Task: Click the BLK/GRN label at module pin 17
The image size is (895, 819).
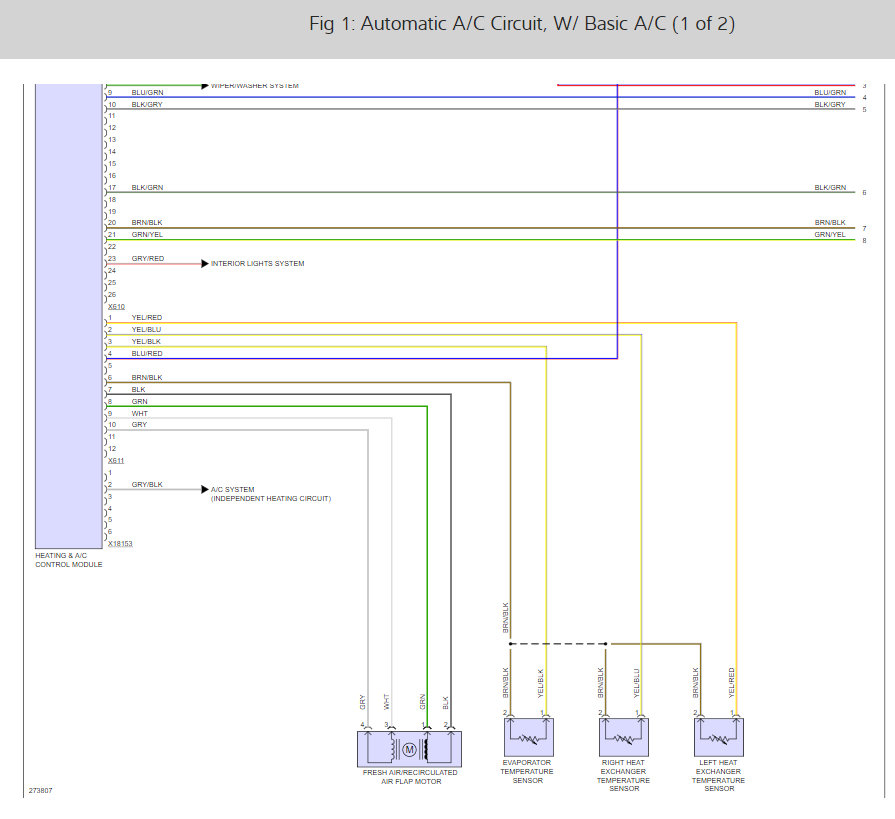Action: coord(147,187)
